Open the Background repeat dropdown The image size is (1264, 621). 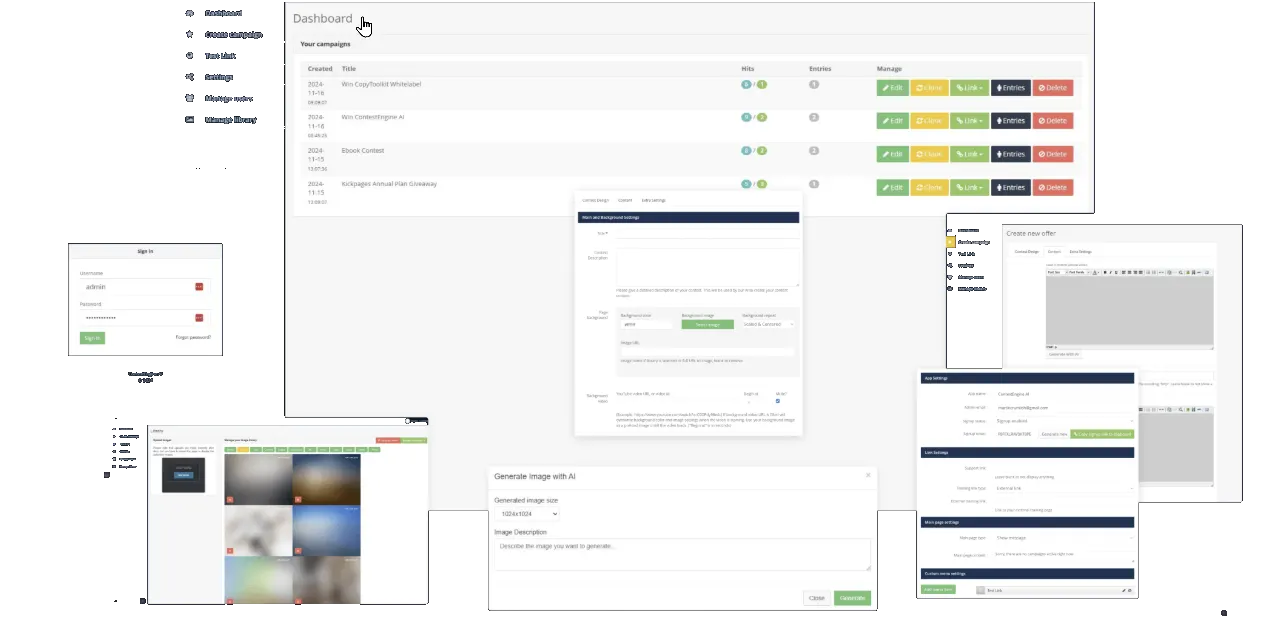click(x=767, y=324)
